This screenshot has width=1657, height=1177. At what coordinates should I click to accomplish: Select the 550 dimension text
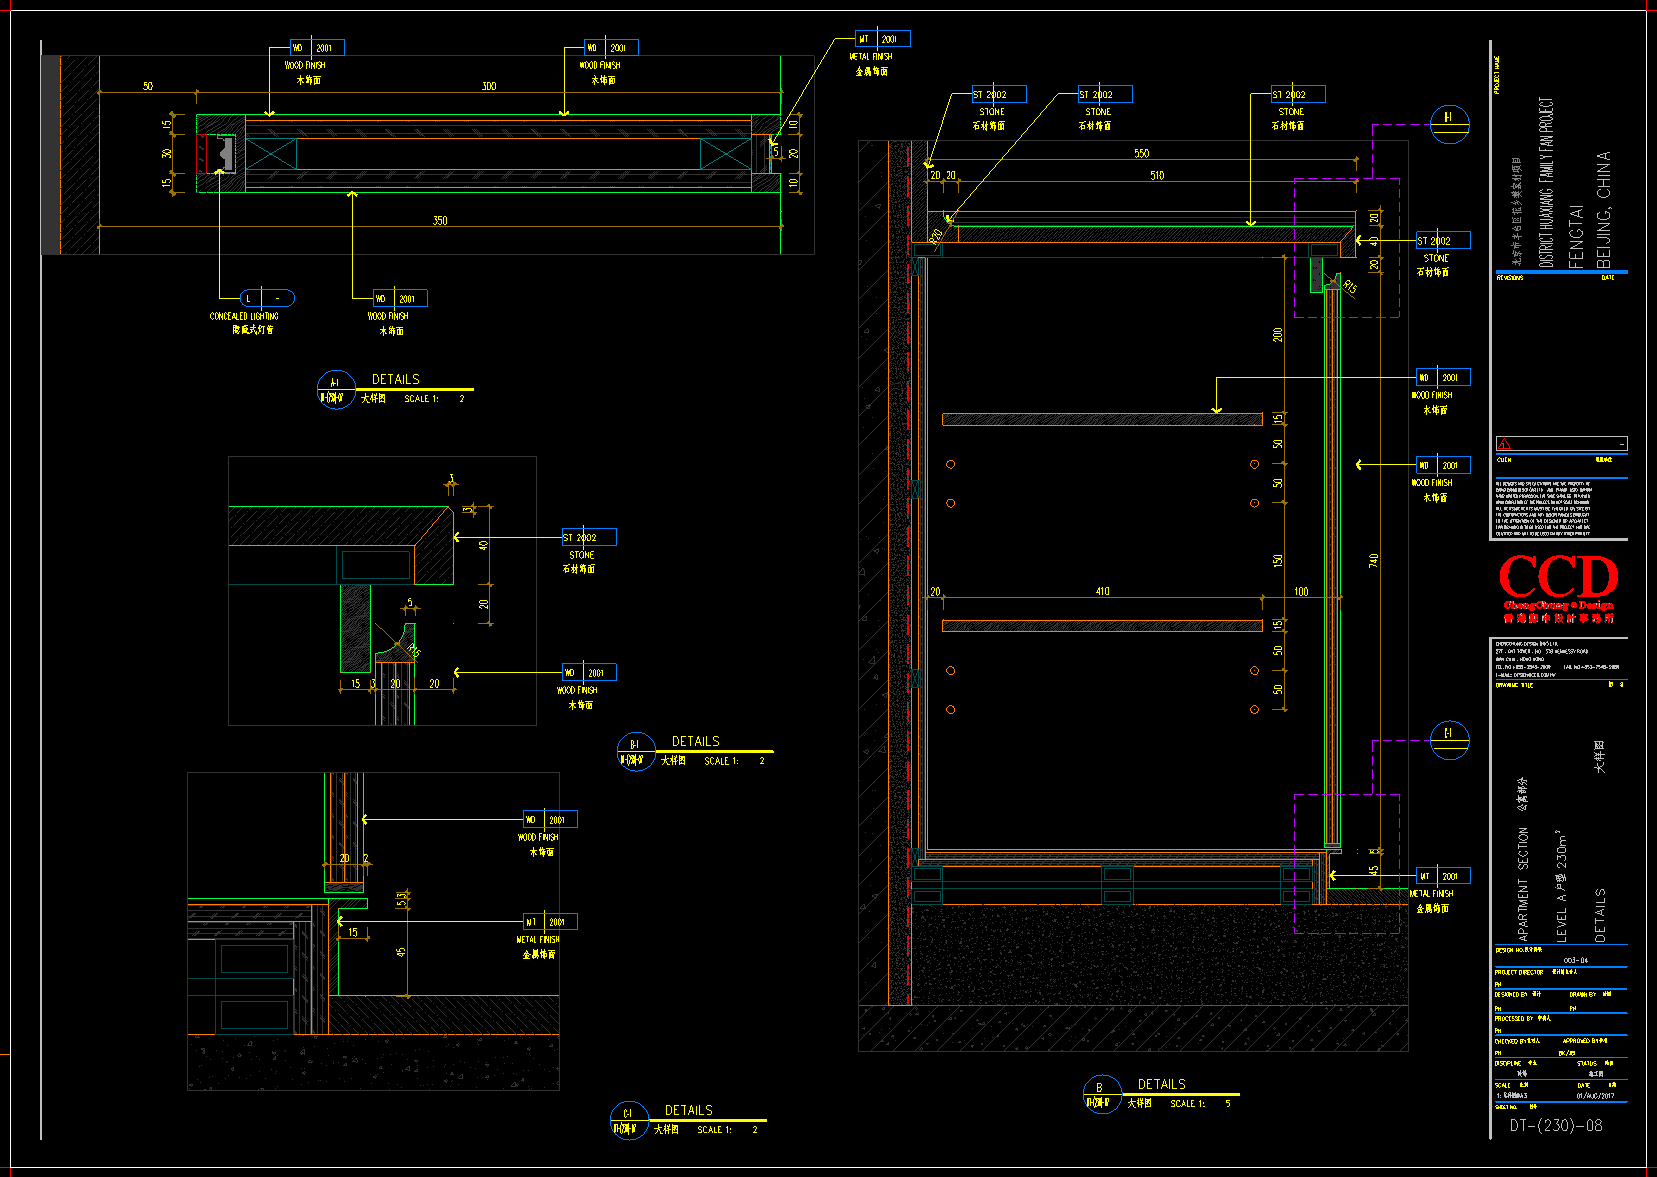click(1141, 153)
